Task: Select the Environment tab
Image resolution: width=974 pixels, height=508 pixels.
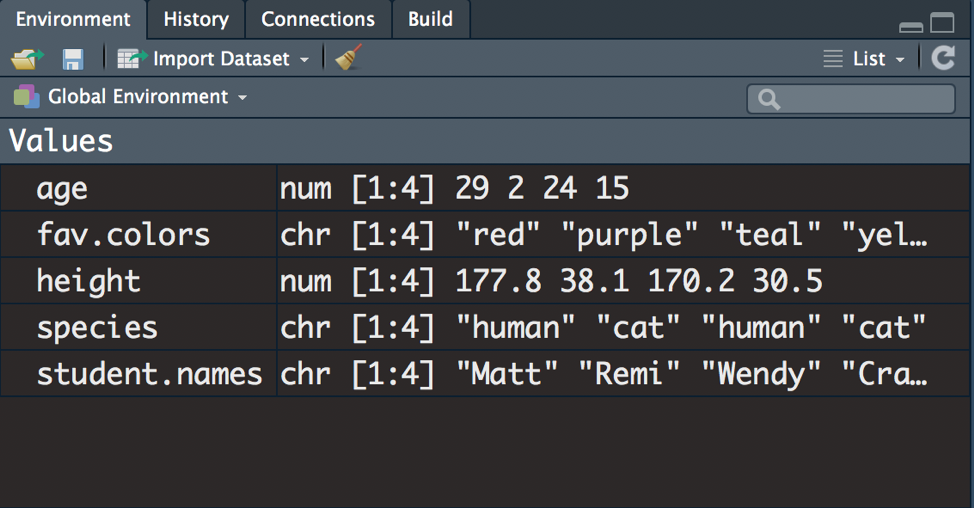Action: 73,19
